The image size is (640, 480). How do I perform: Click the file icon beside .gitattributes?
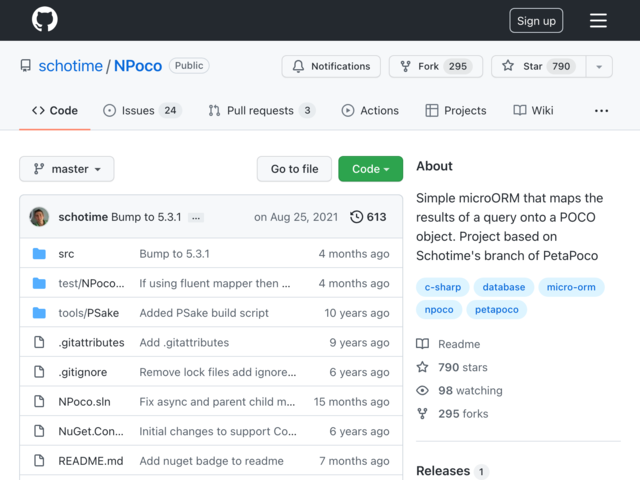(39, 342)
